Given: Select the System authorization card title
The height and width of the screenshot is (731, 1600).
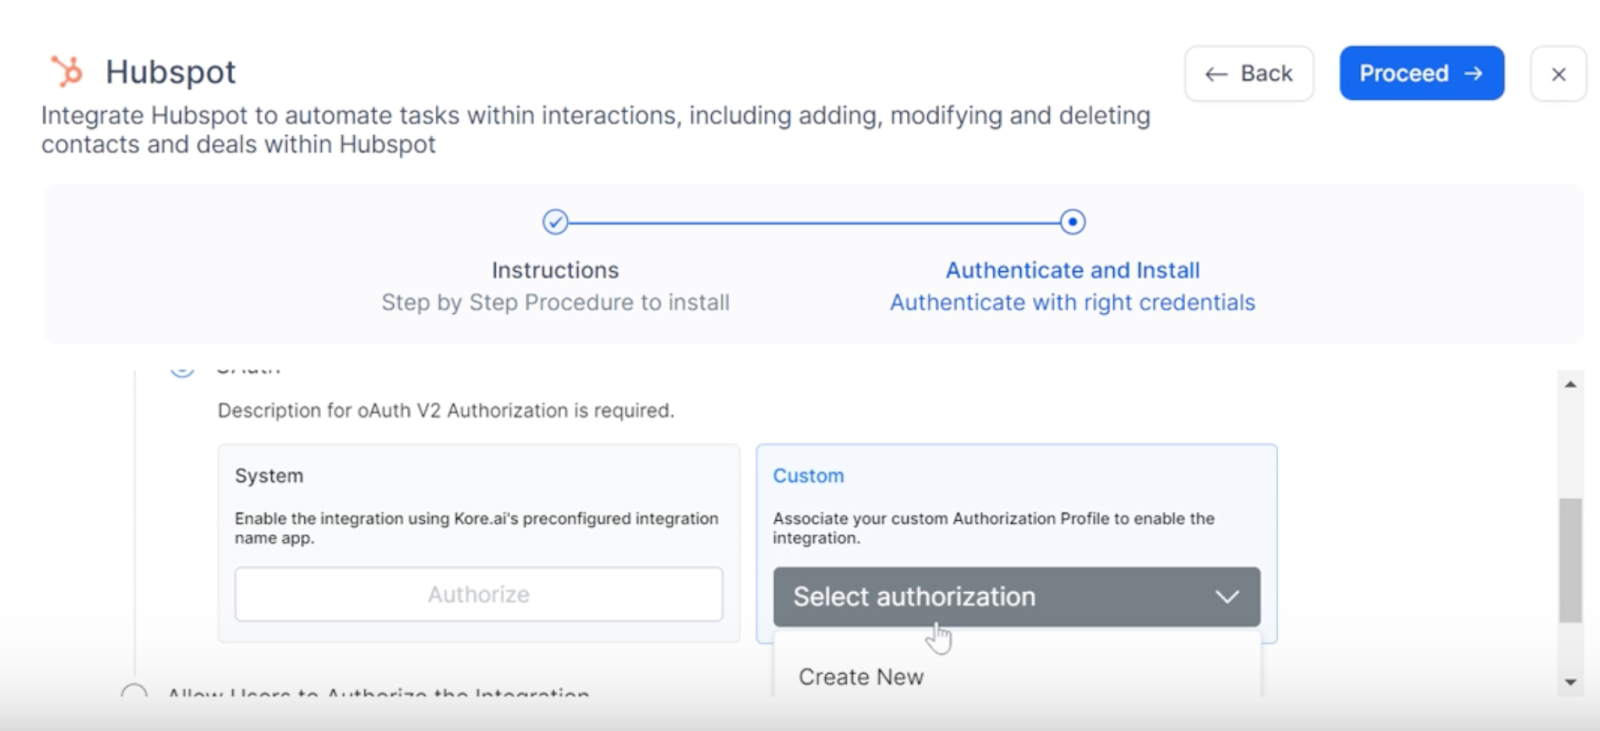Looking at the screenshot, I should (269, 476).
